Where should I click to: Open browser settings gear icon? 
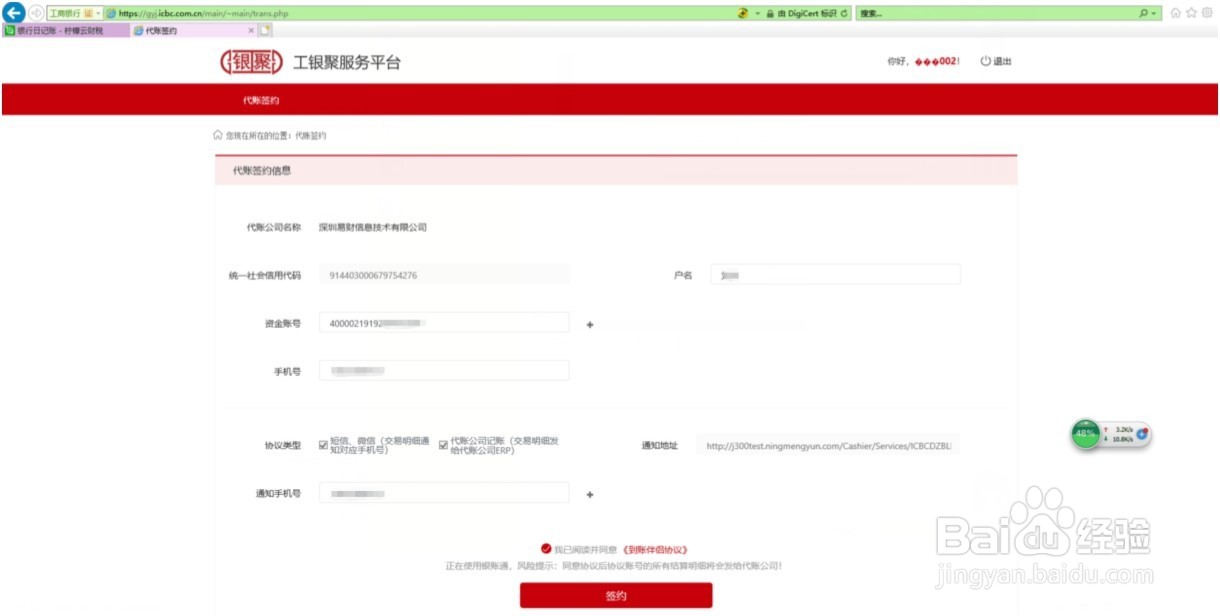click(x=1206, y=13)
